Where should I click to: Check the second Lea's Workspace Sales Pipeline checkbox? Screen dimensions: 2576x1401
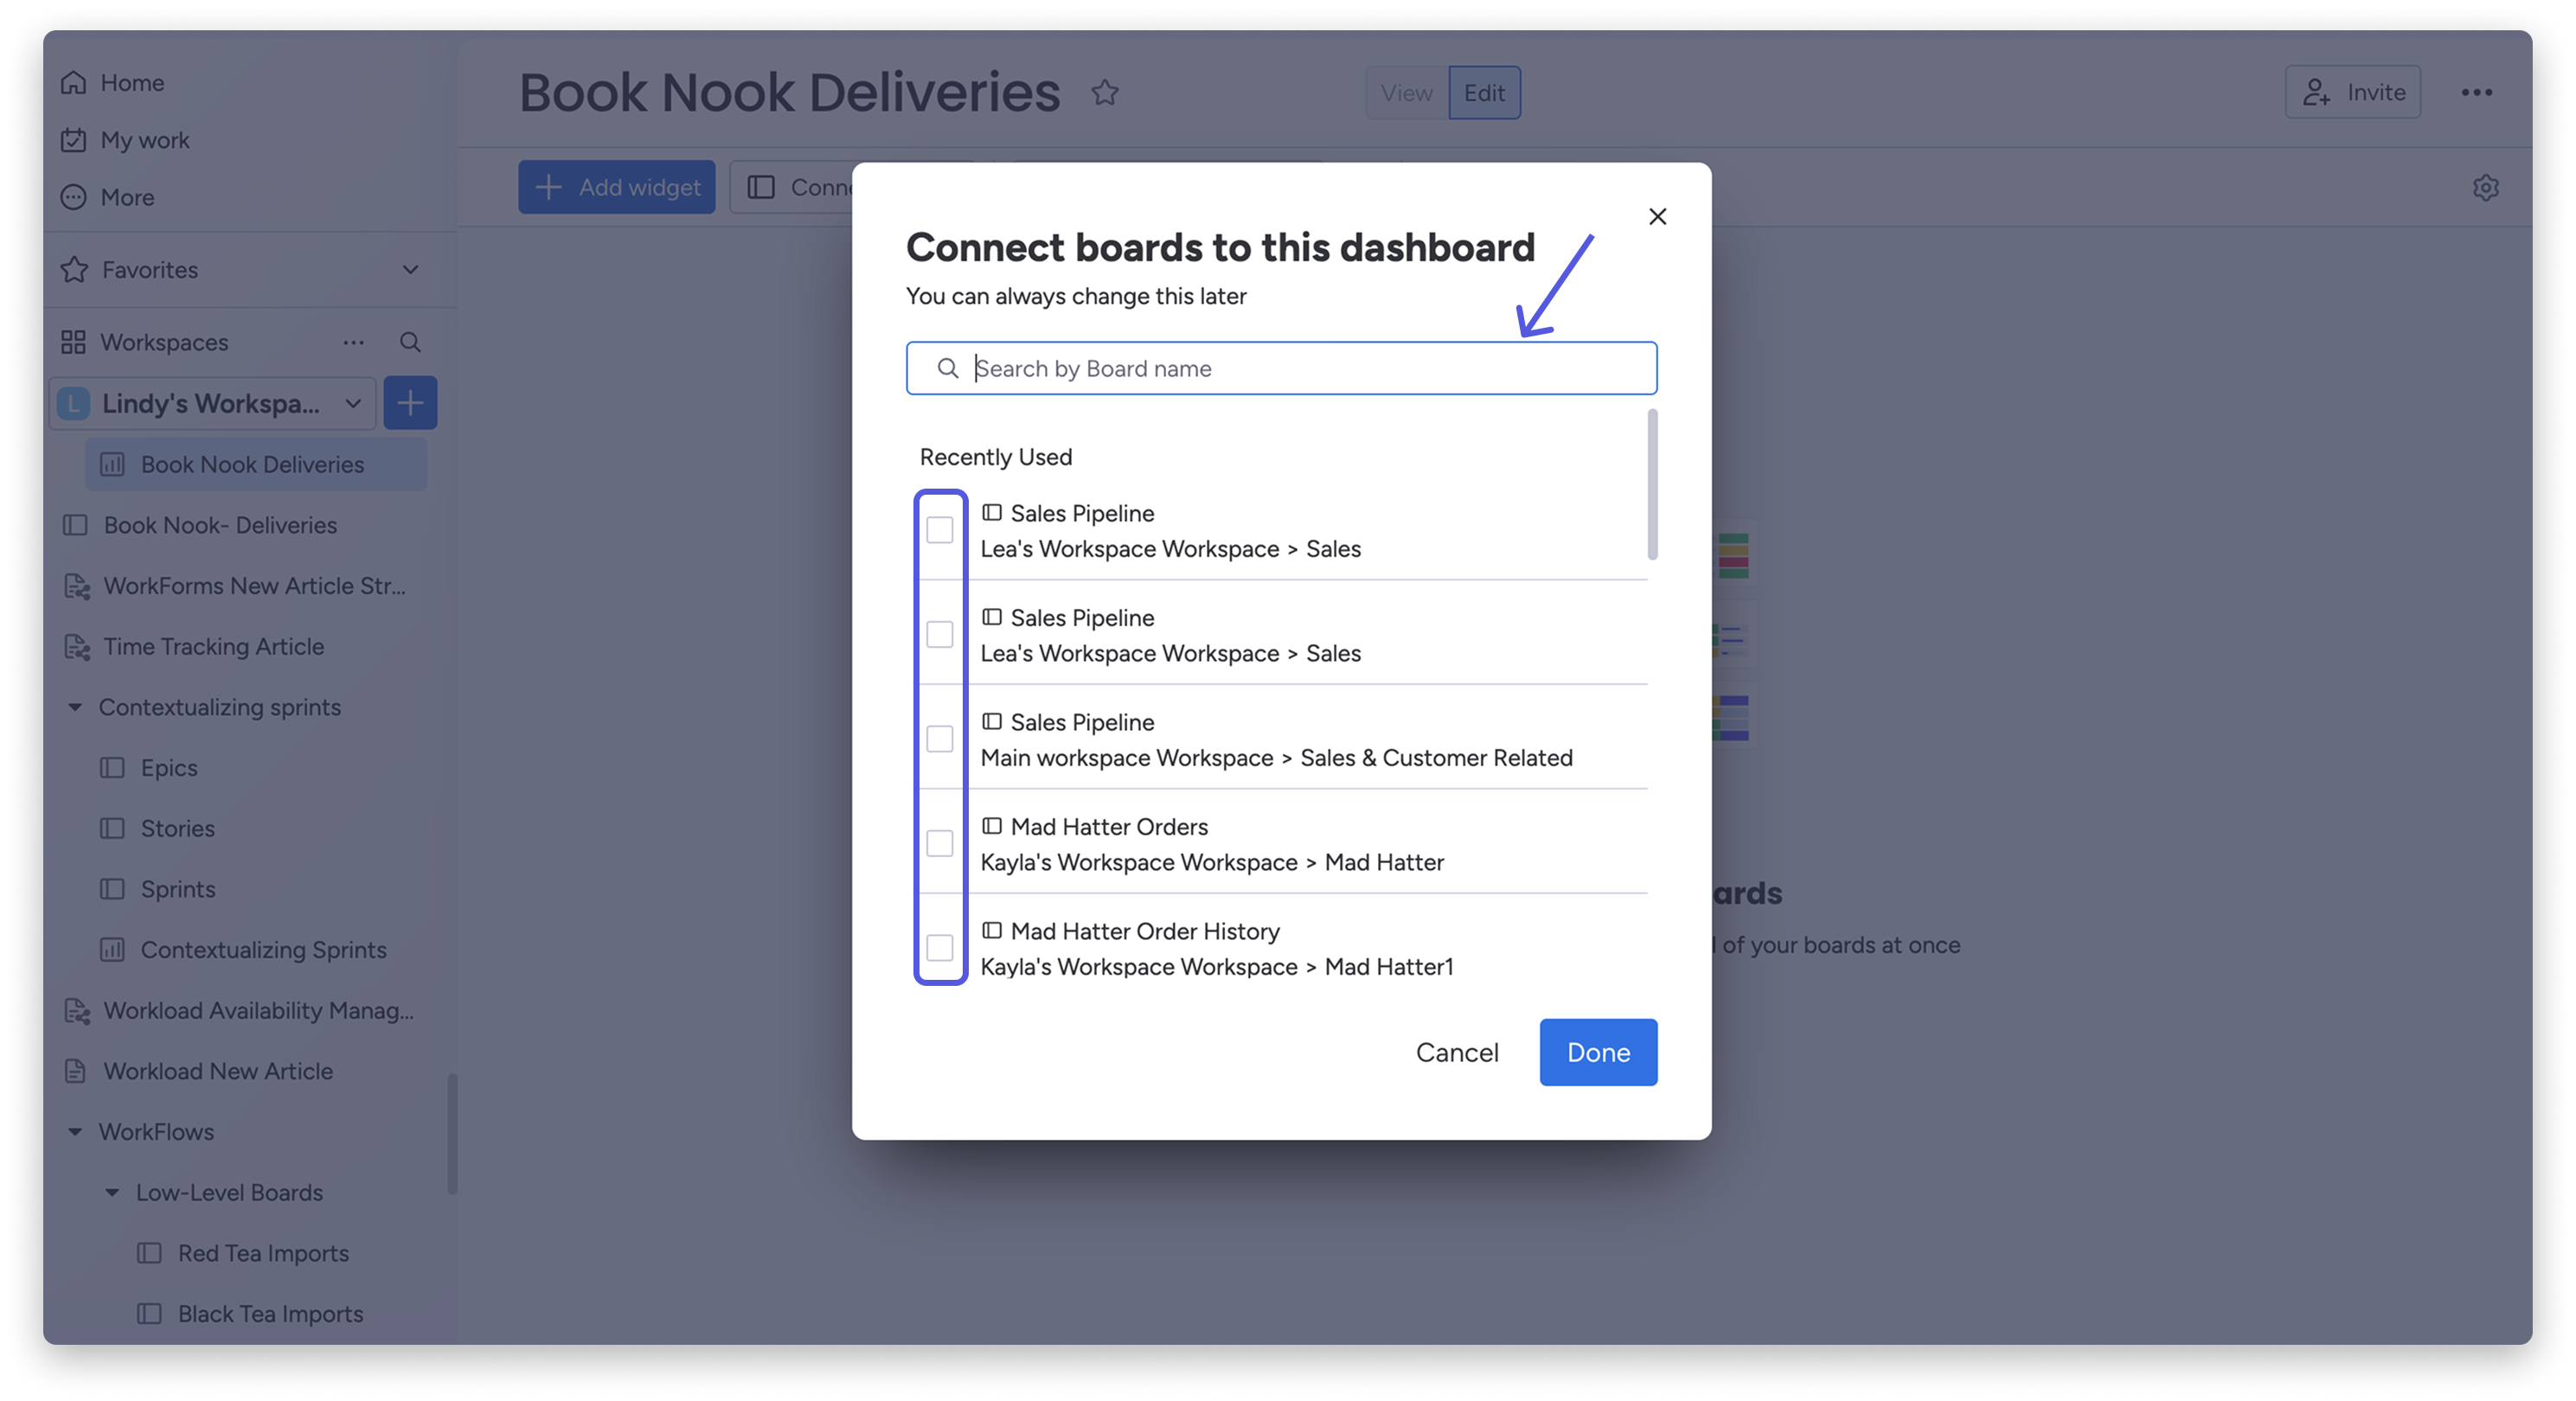coord(939,634)
